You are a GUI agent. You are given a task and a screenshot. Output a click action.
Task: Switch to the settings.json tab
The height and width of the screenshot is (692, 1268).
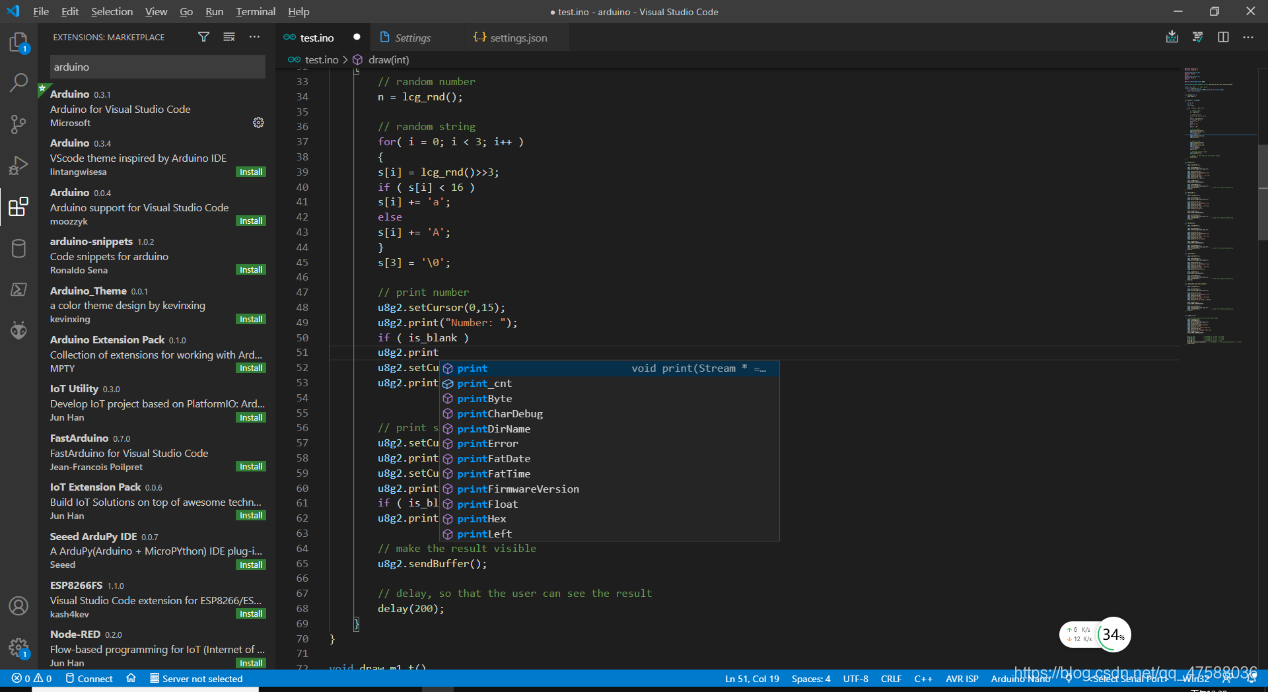coord(518,38)
